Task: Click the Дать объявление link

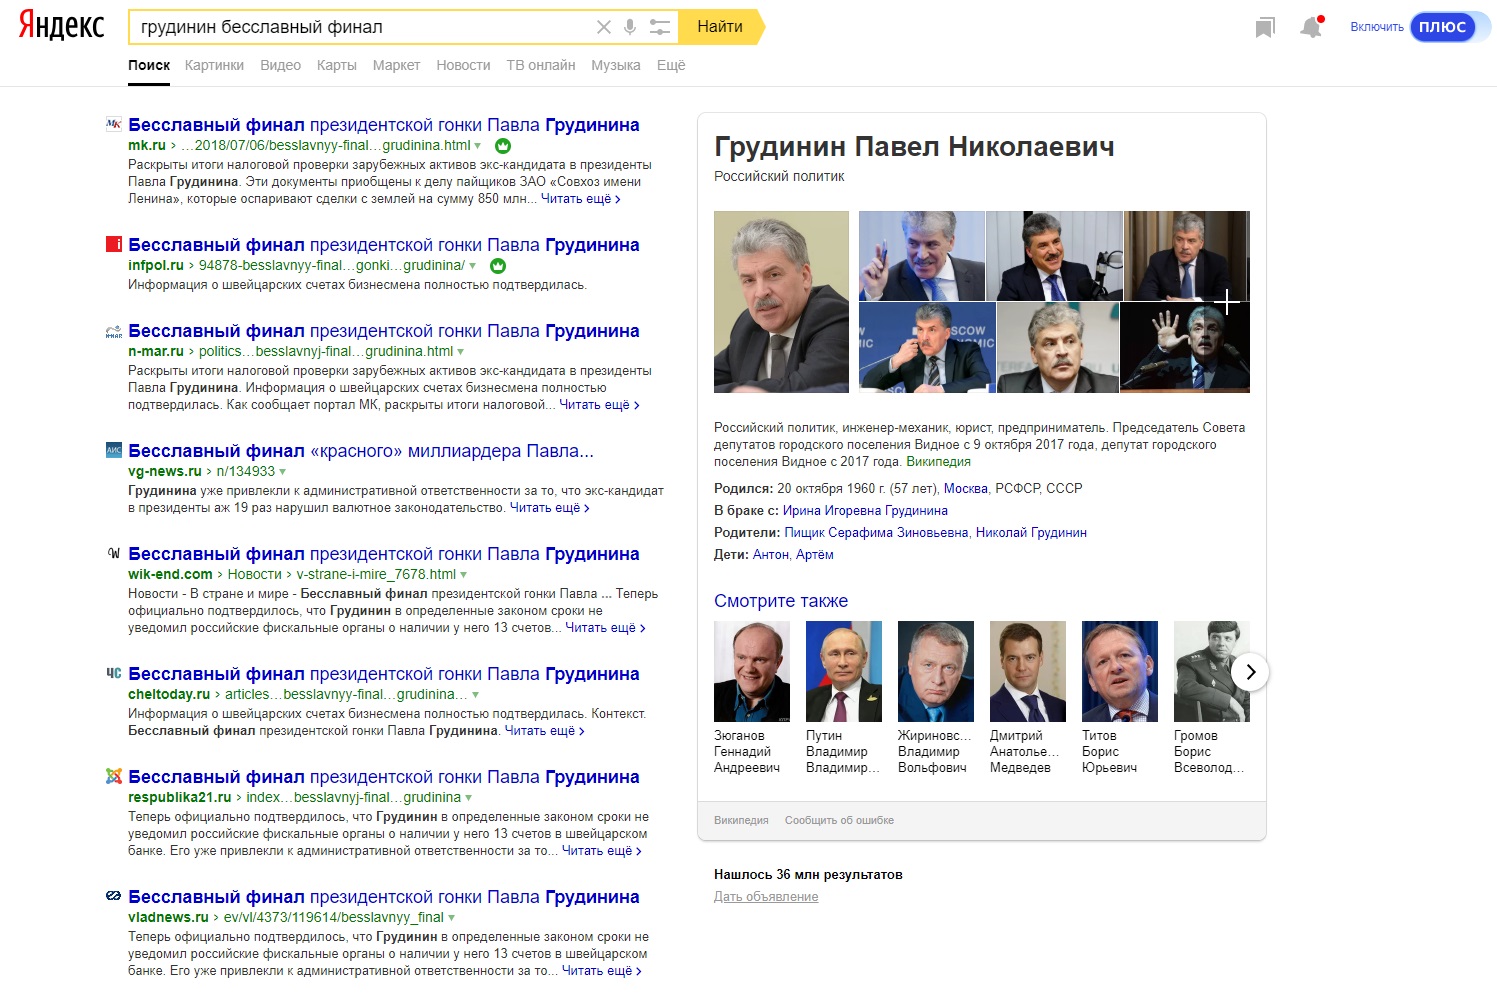Action: [766, 897]
